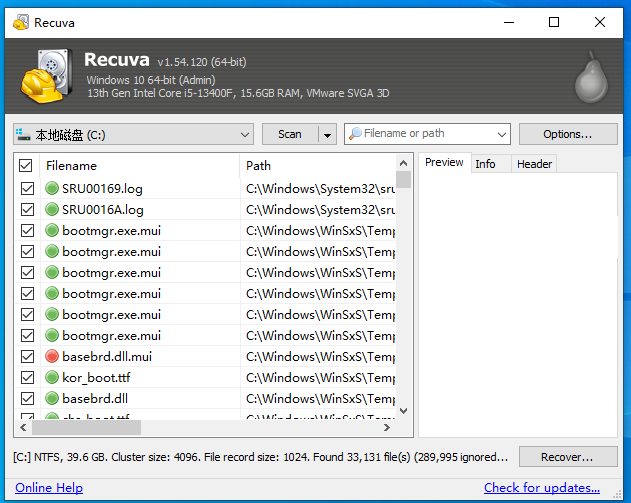Start a scan with the Scan button
This screenshot has height=503, width=631.
tap(290, 134)
